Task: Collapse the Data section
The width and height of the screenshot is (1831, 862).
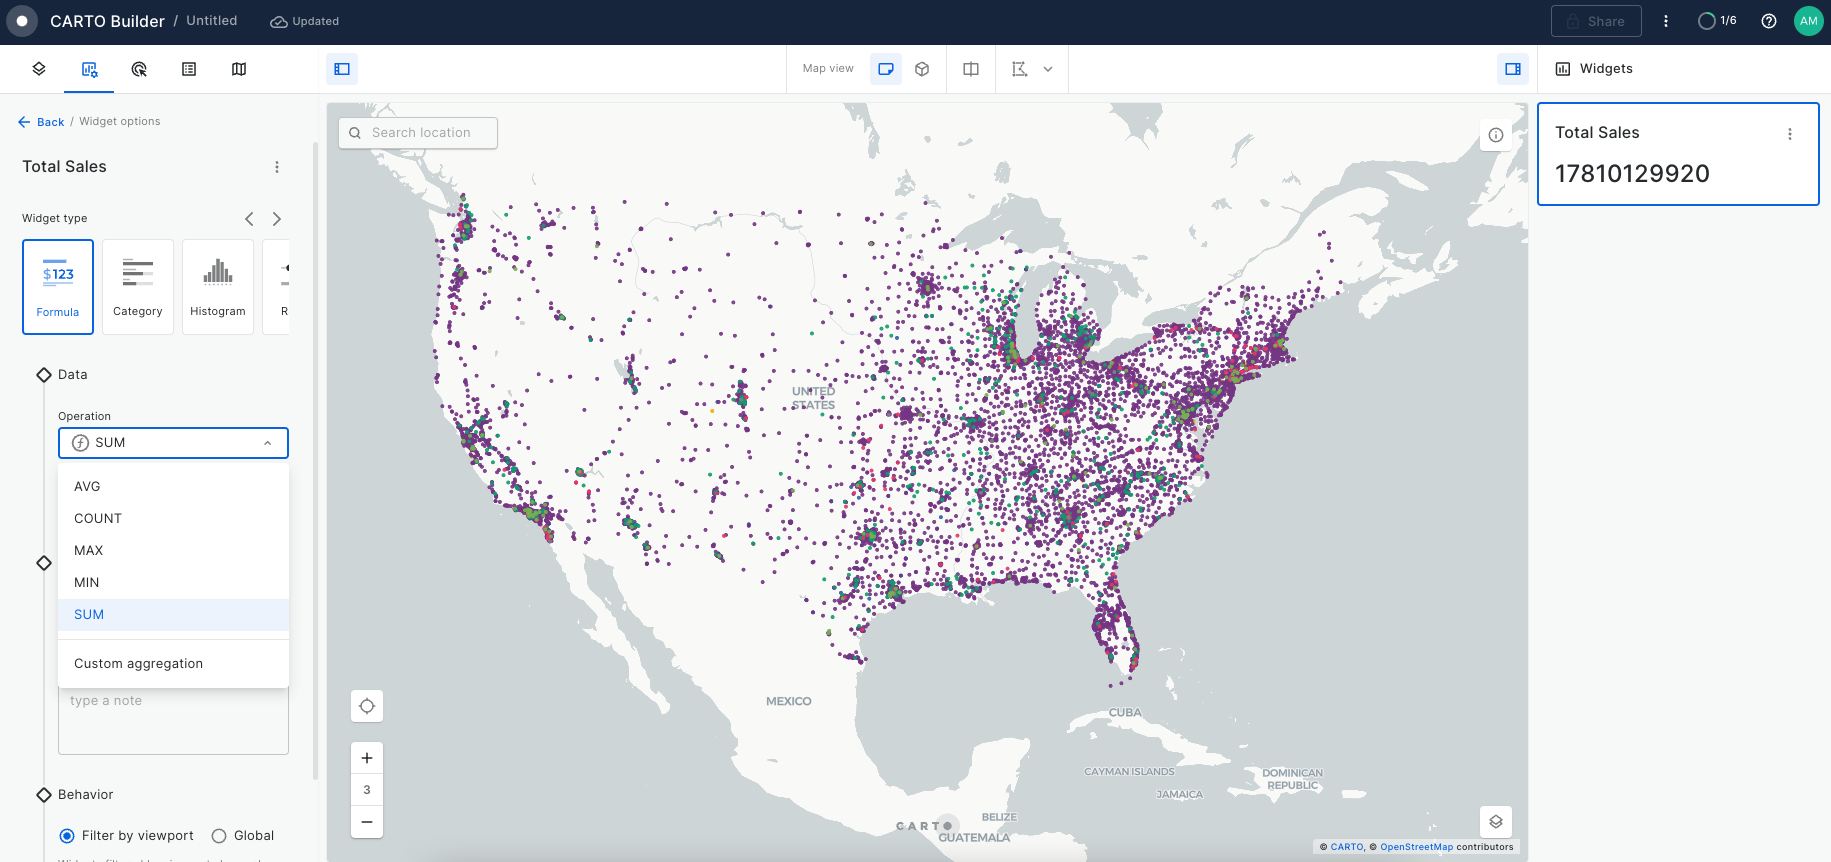Action: click(44, 375)
